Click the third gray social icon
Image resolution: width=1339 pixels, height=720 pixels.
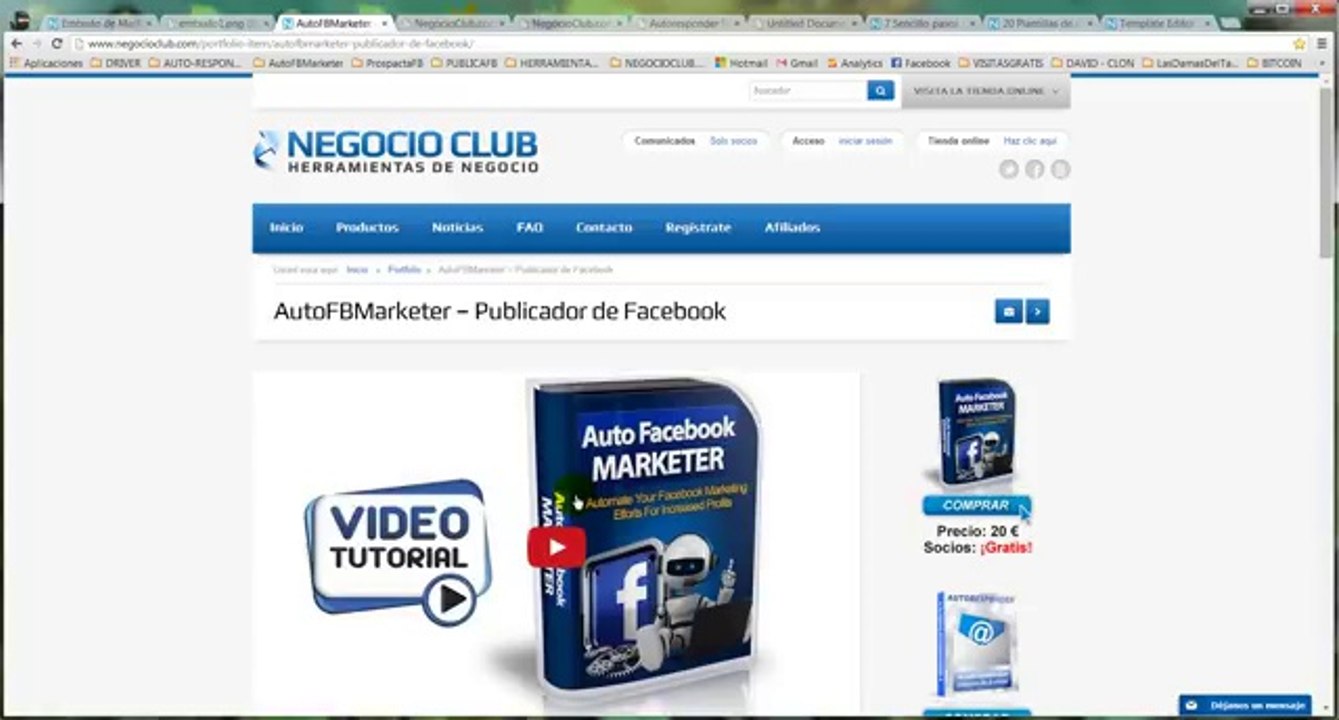1061,169
